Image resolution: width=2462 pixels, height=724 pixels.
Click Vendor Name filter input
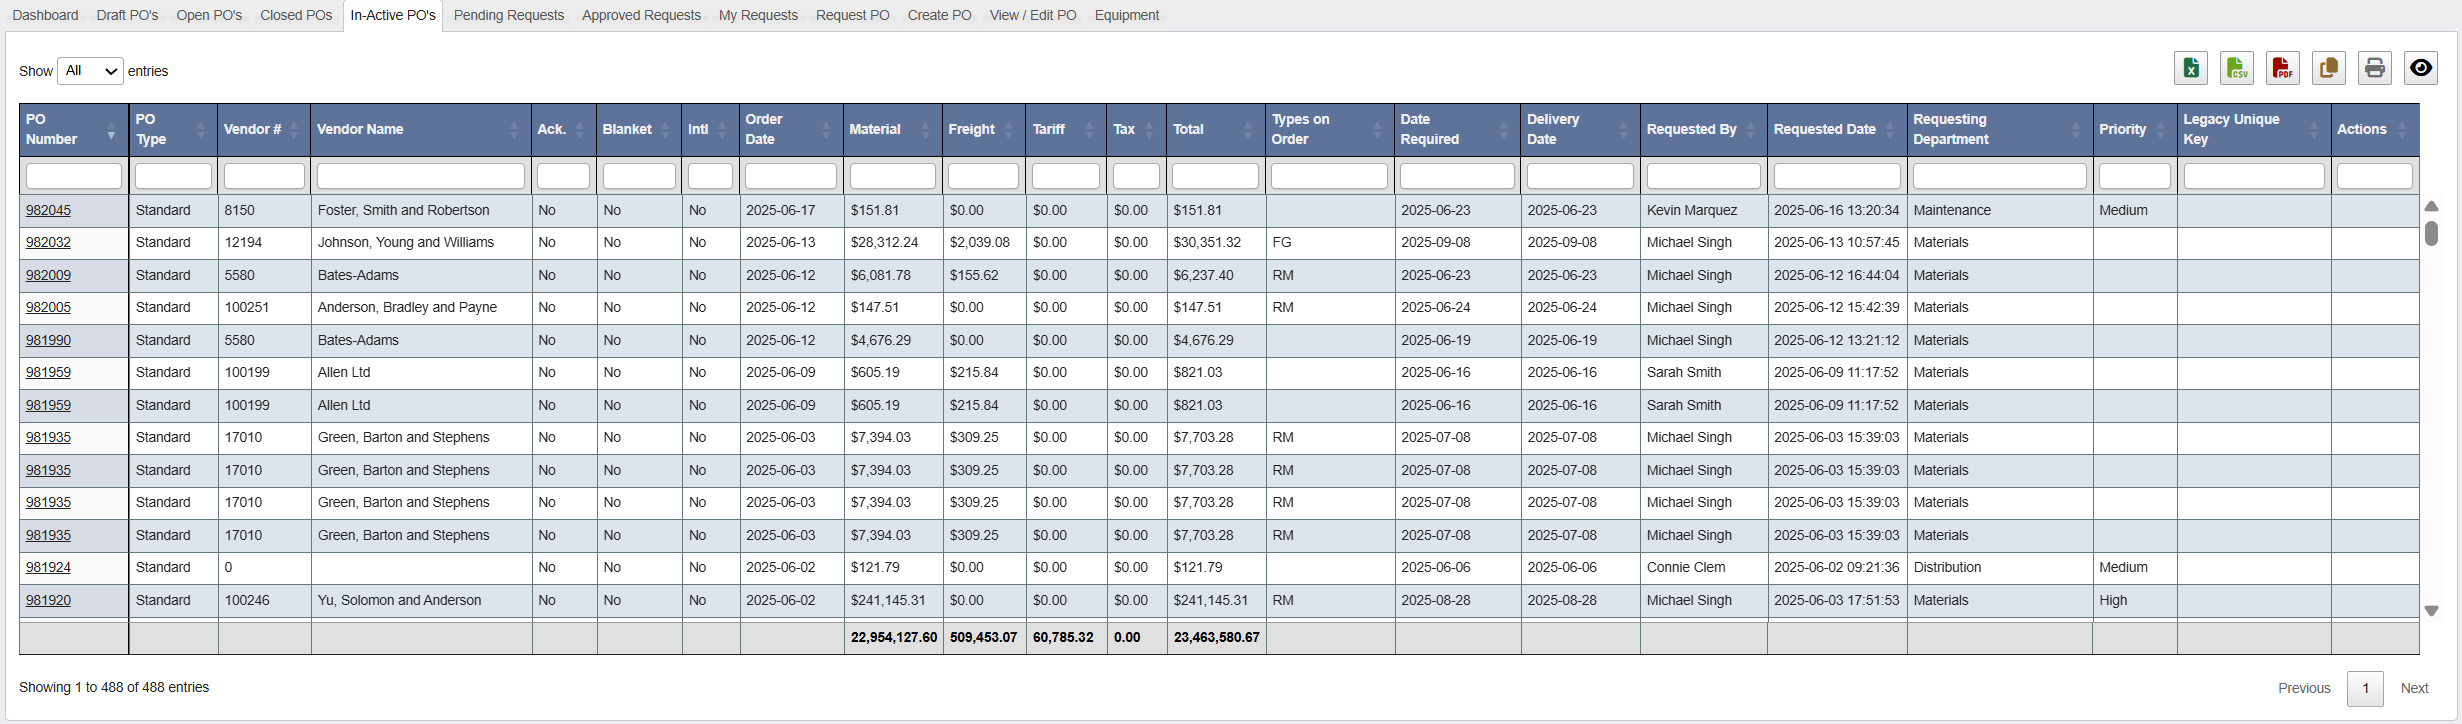click(x=421, y=176)
